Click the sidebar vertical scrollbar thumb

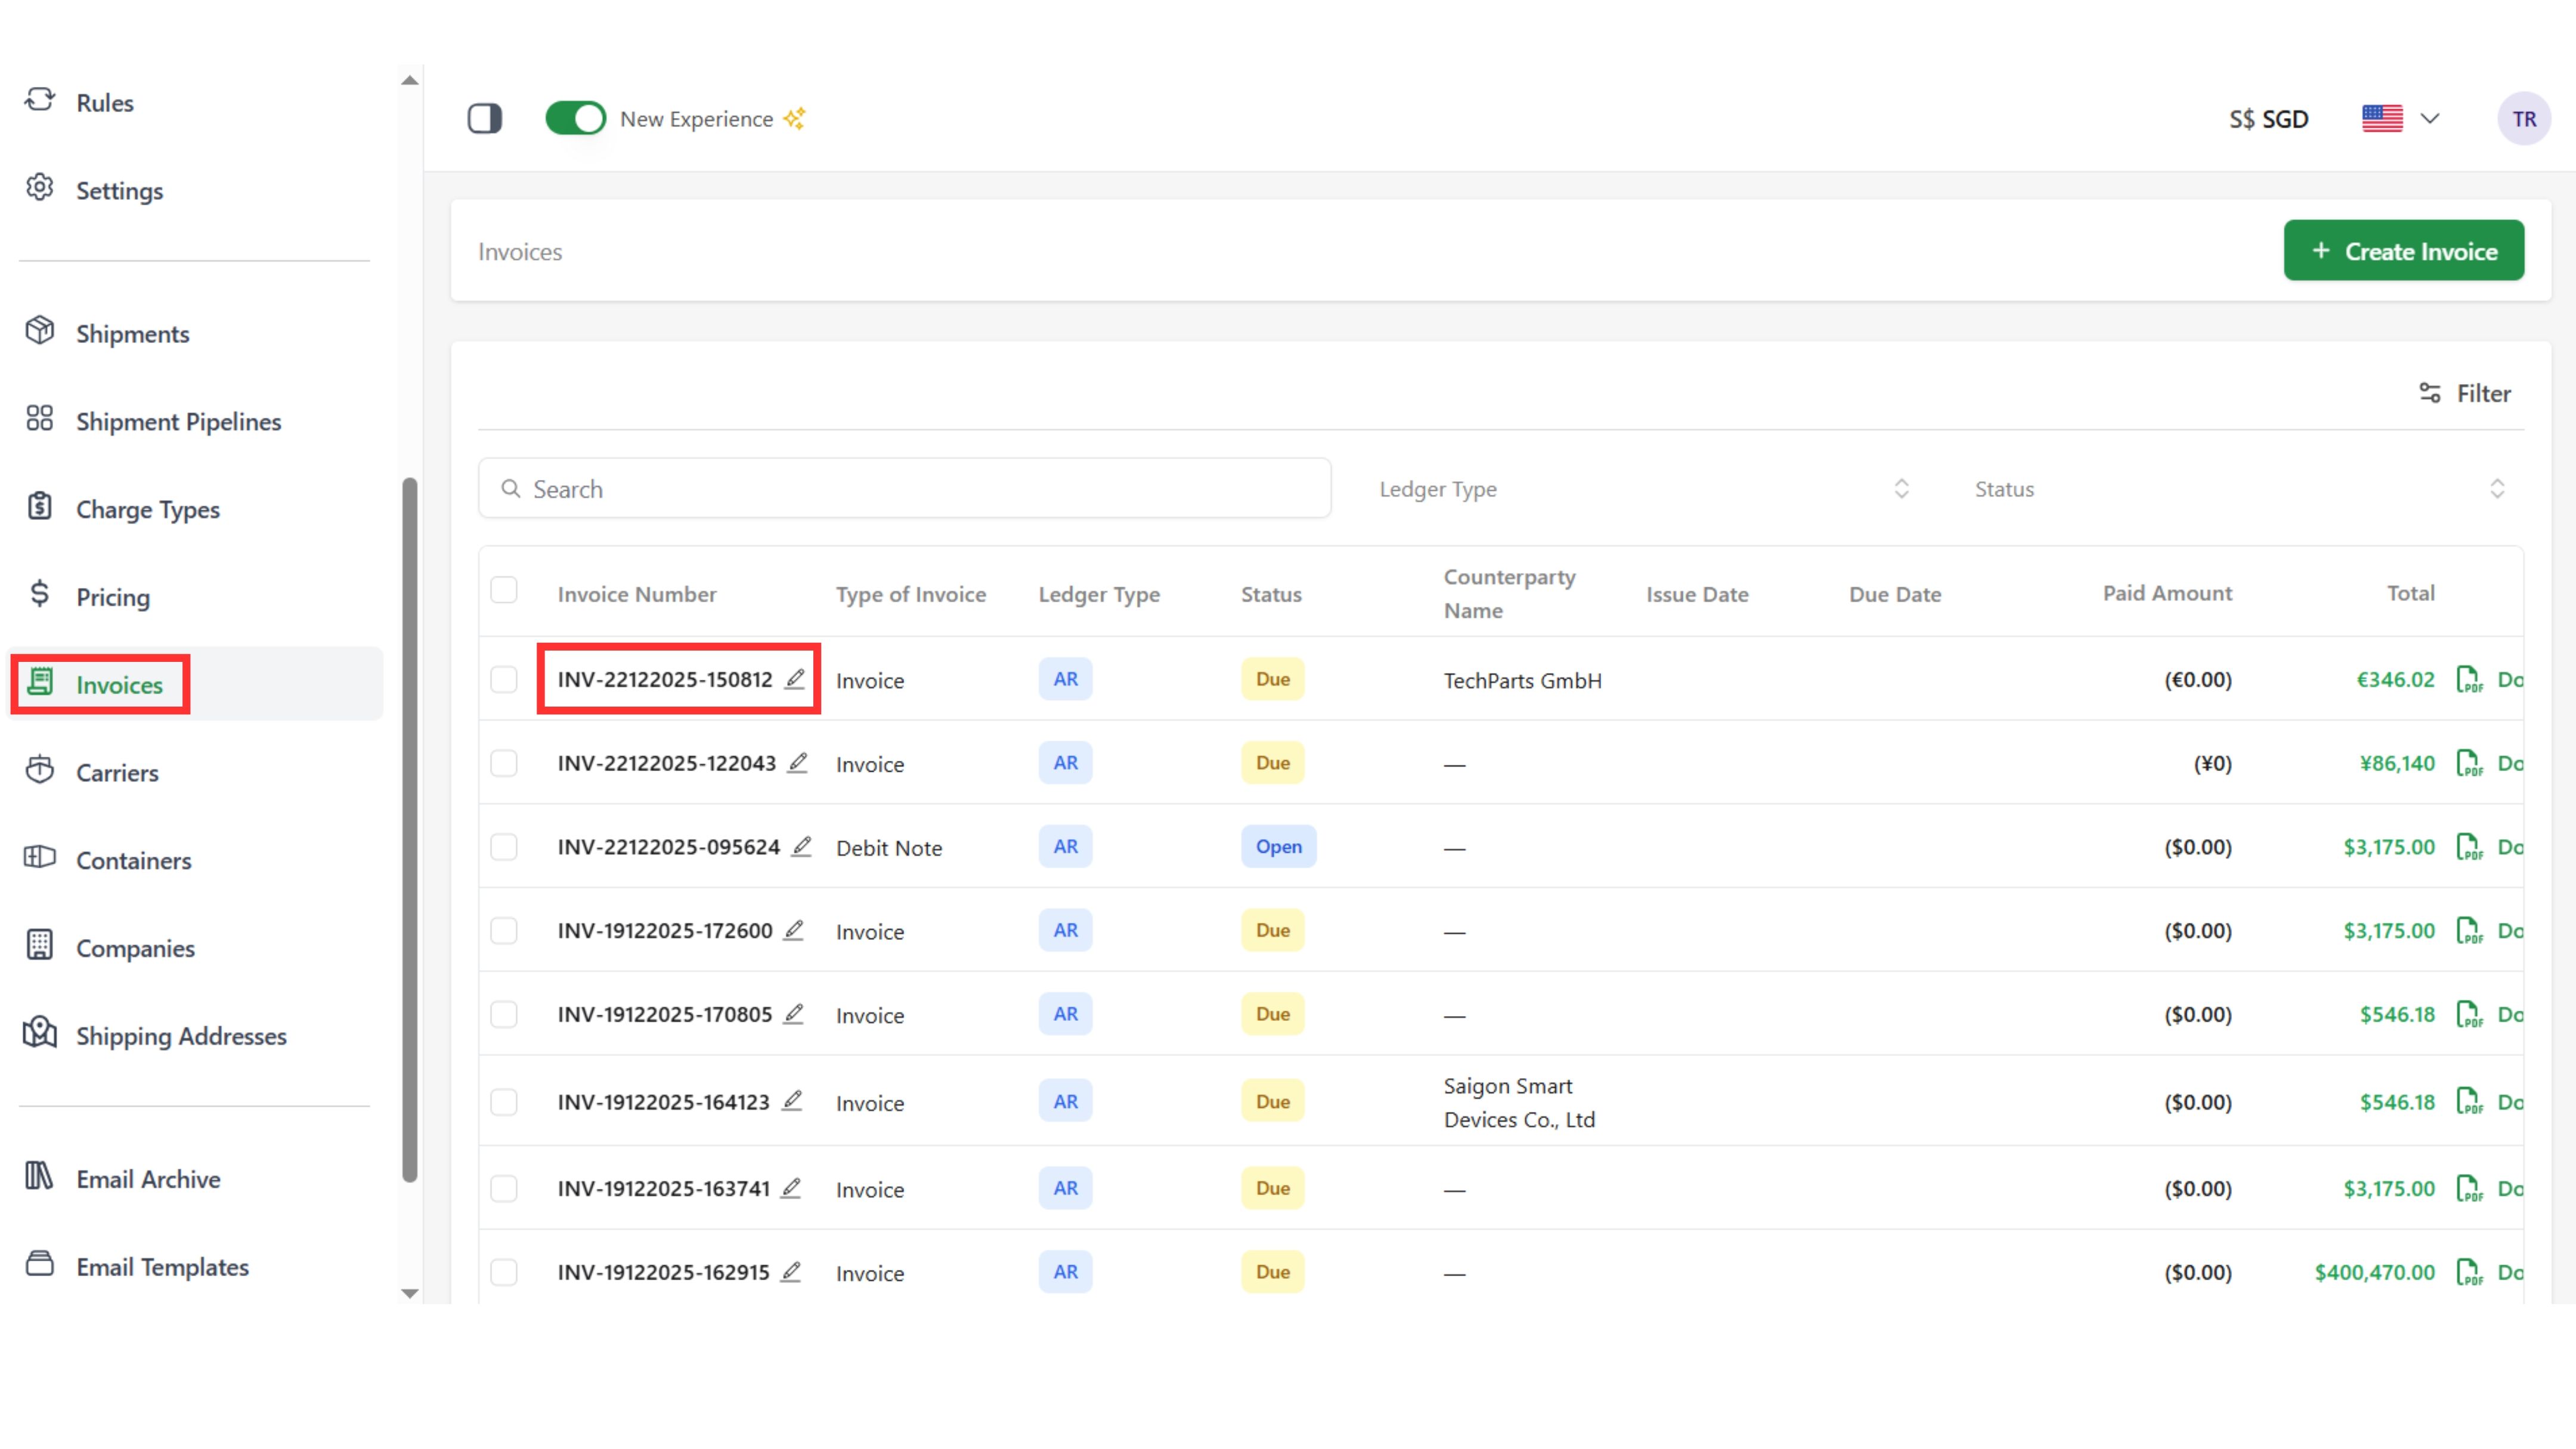409,830
